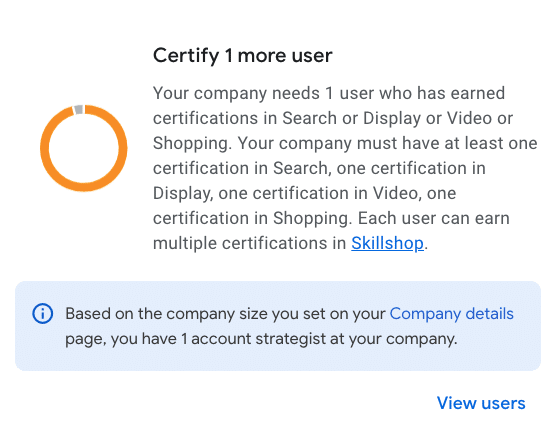Open the Company details link

coord(451,314)
